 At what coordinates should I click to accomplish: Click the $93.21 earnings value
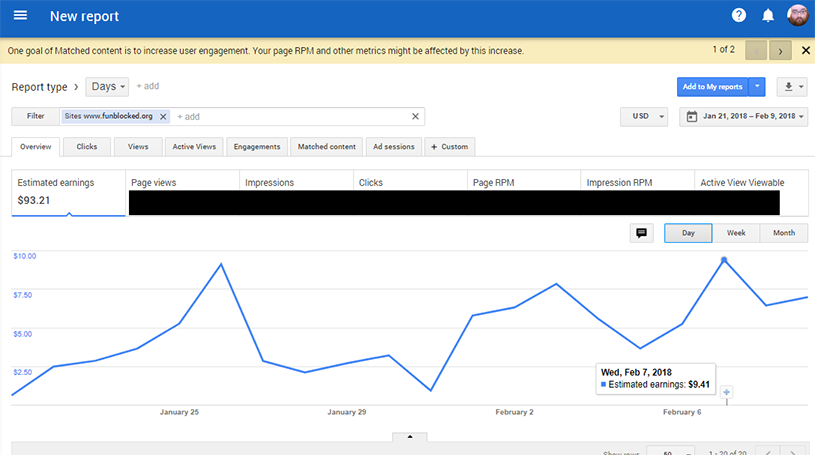34,200
